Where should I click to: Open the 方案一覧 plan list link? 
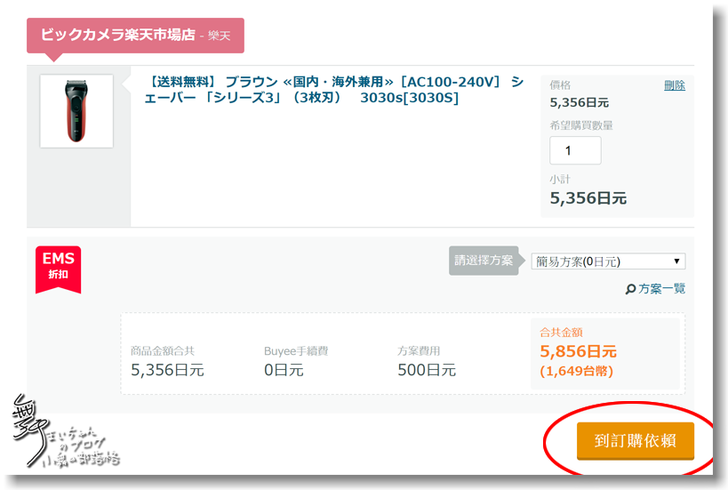pyautogui.click(x=662, y=289)
